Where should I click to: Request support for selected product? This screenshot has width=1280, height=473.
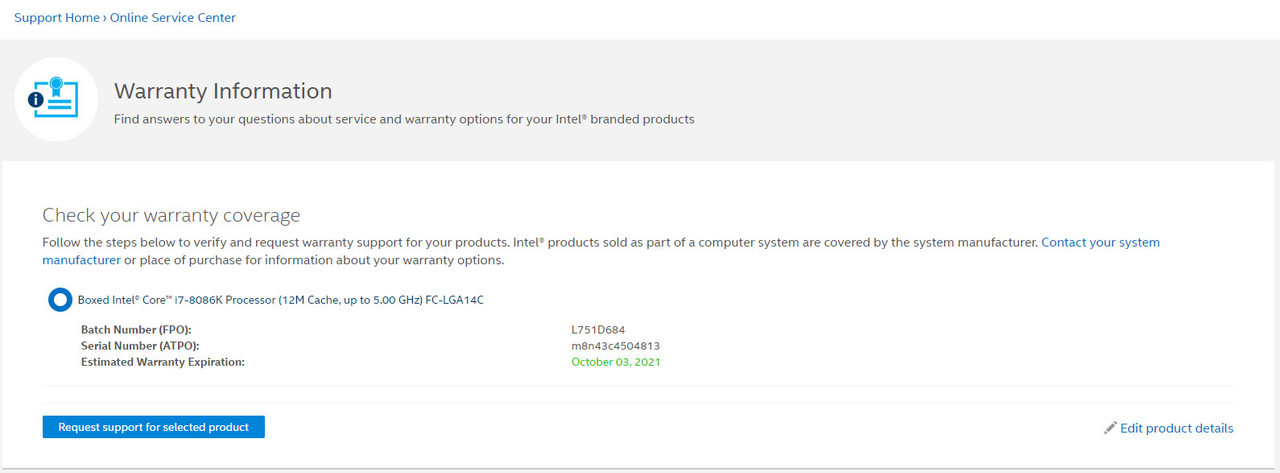(x=153, y=427)
